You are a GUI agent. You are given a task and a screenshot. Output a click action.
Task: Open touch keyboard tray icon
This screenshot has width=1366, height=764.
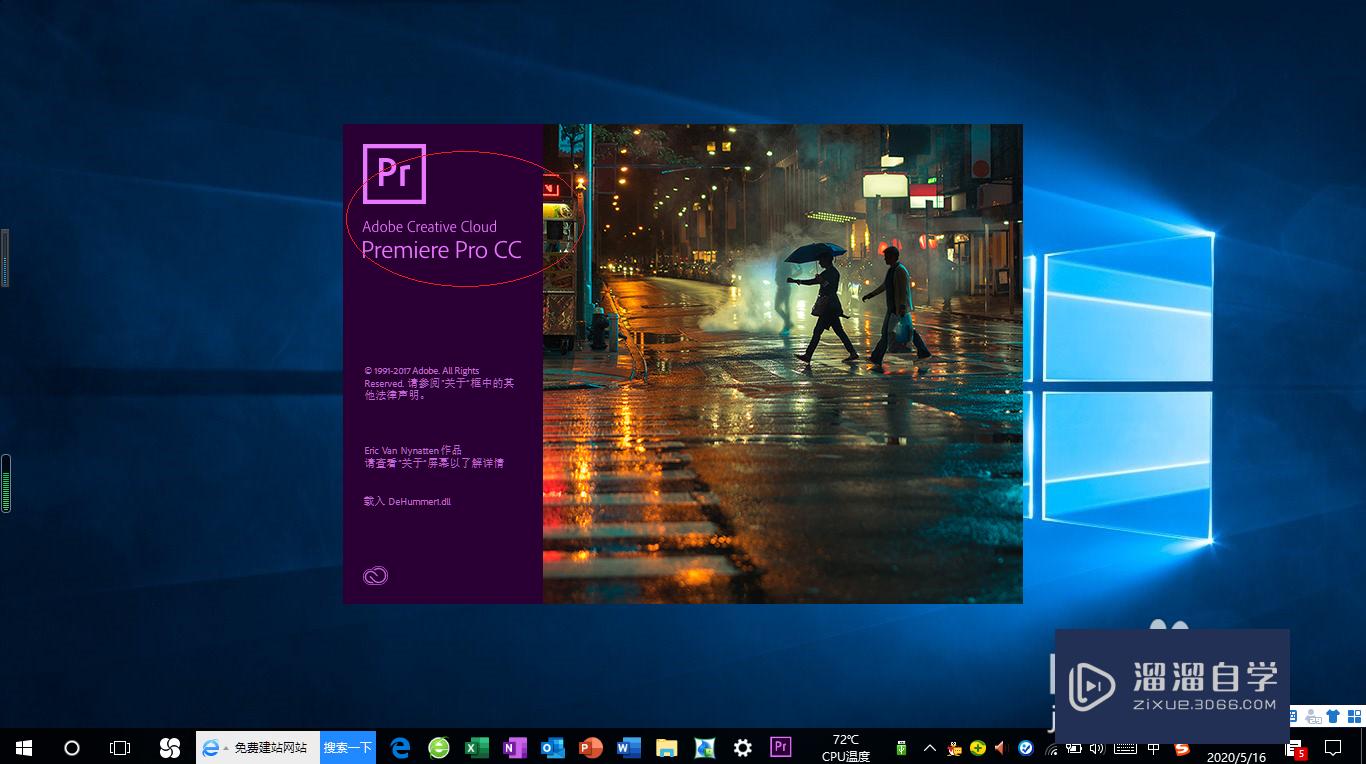pos(1125,748)
